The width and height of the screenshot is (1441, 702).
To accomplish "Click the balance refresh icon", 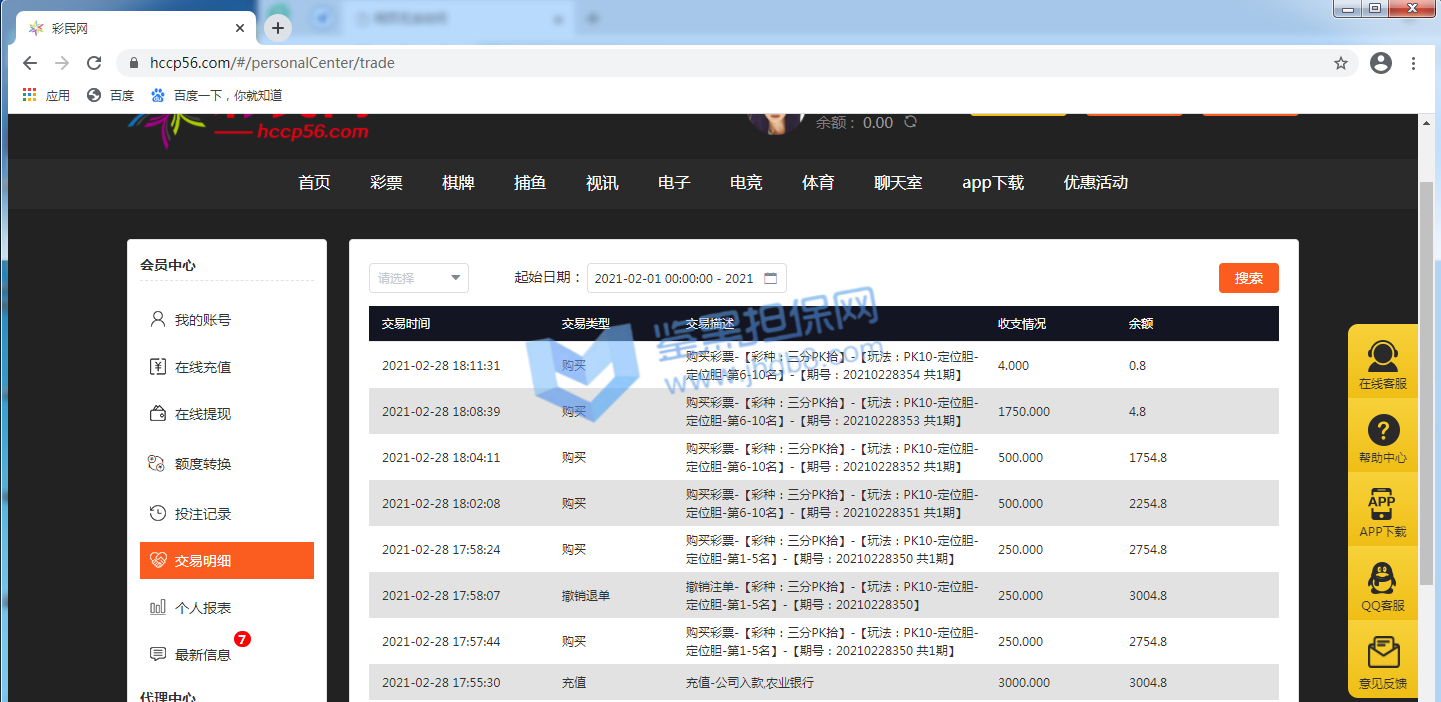I will pyautogui.click(x=910, y=122).
